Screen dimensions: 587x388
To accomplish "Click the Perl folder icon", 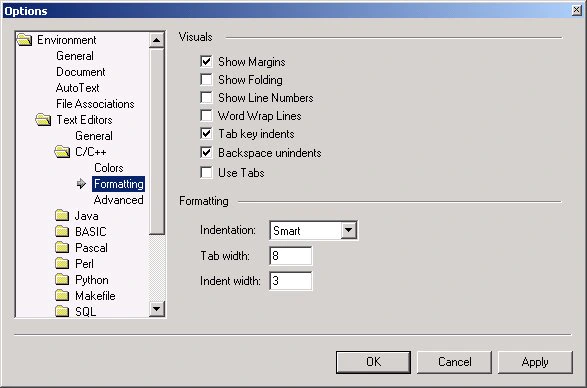I will coord(62,264).
